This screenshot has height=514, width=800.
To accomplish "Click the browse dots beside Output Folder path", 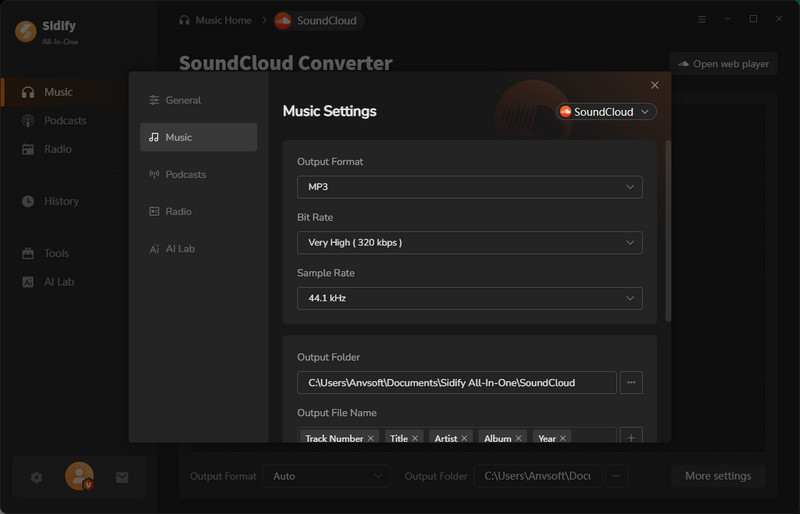I will click(x=630, y=382).
